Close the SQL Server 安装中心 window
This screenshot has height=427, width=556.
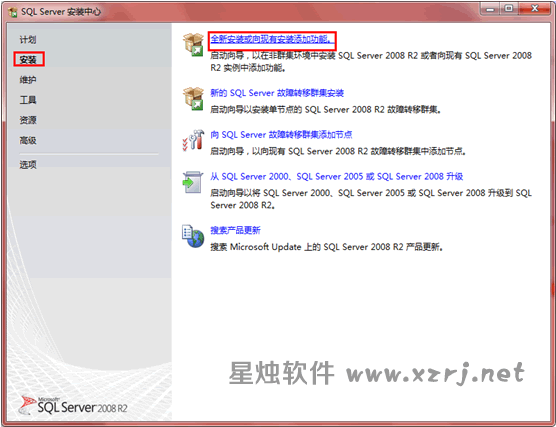(535, 9)
